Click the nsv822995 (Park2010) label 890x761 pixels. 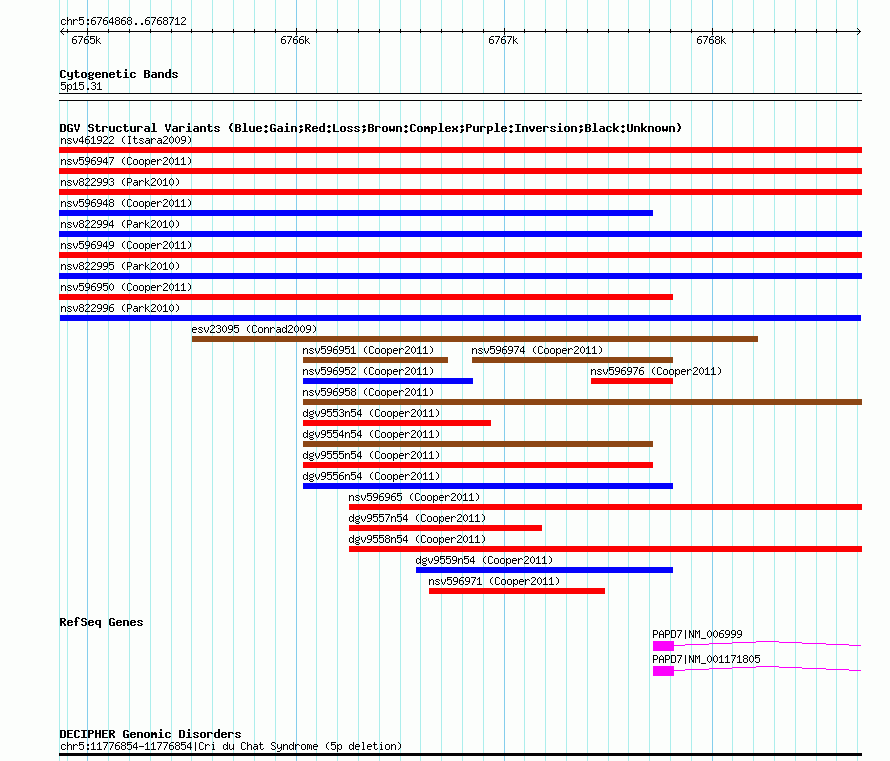coord(120,266)
